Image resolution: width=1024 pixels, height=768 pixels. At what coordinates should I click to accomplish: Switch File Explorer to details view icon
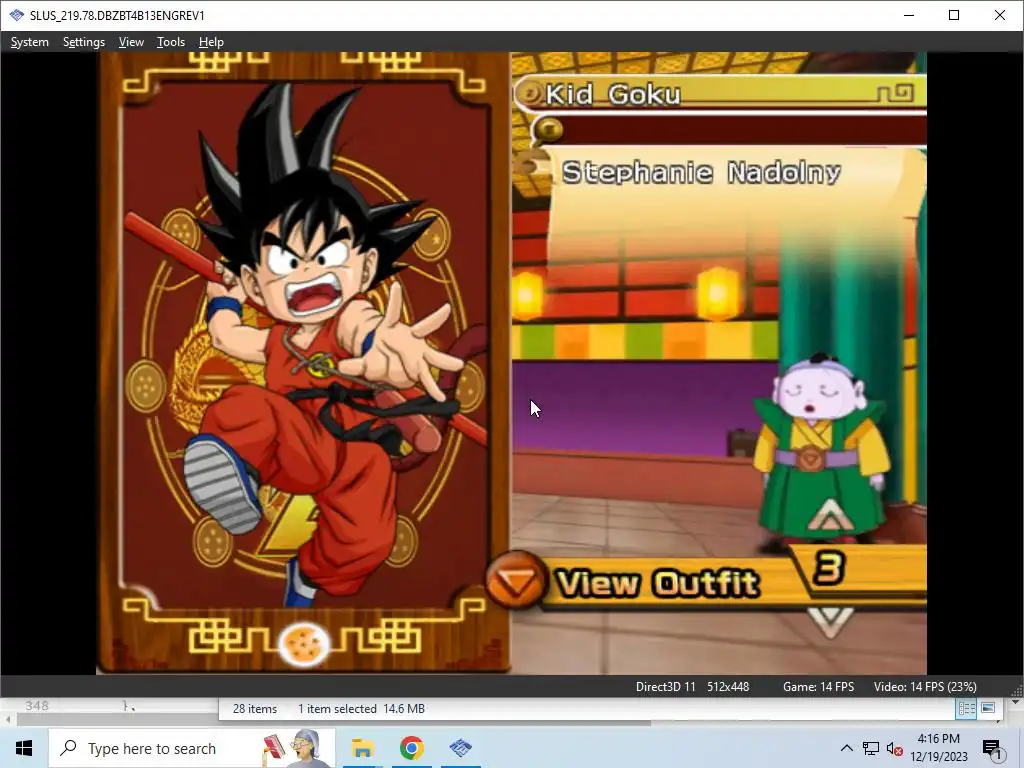point(967,709)
